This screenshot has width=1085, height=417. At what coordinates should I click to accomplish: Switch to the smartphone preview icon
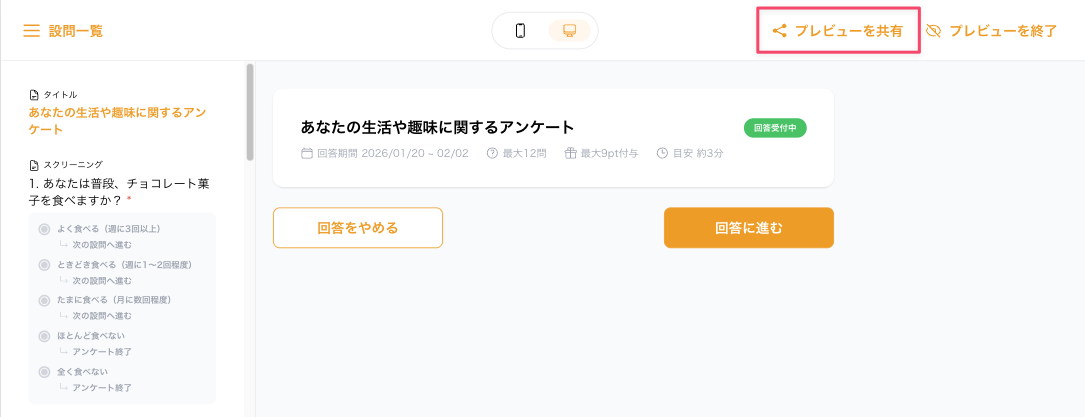coord(520,31)
